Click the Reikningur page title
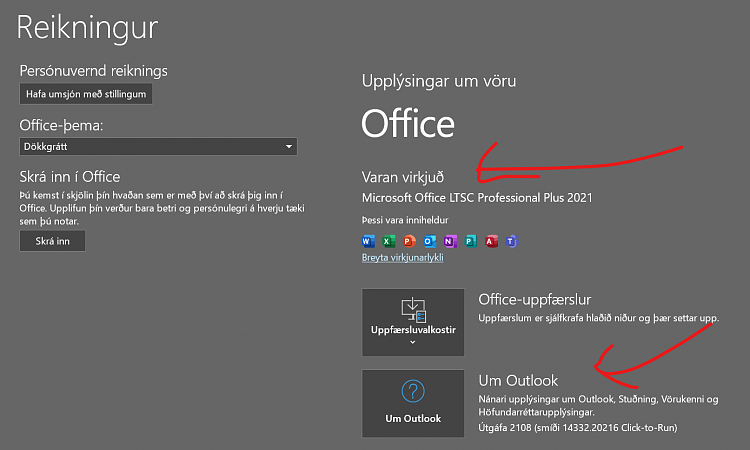750x450 pixels. (87, 28)
